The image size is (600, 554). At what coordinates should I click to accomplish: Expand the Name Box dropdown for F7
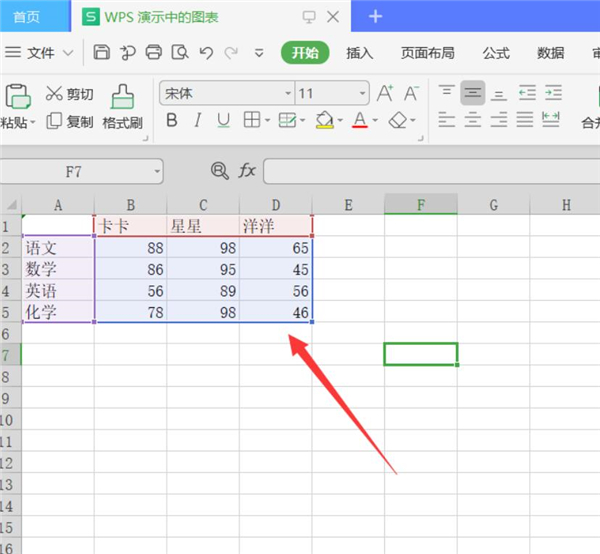click(157, 171)
